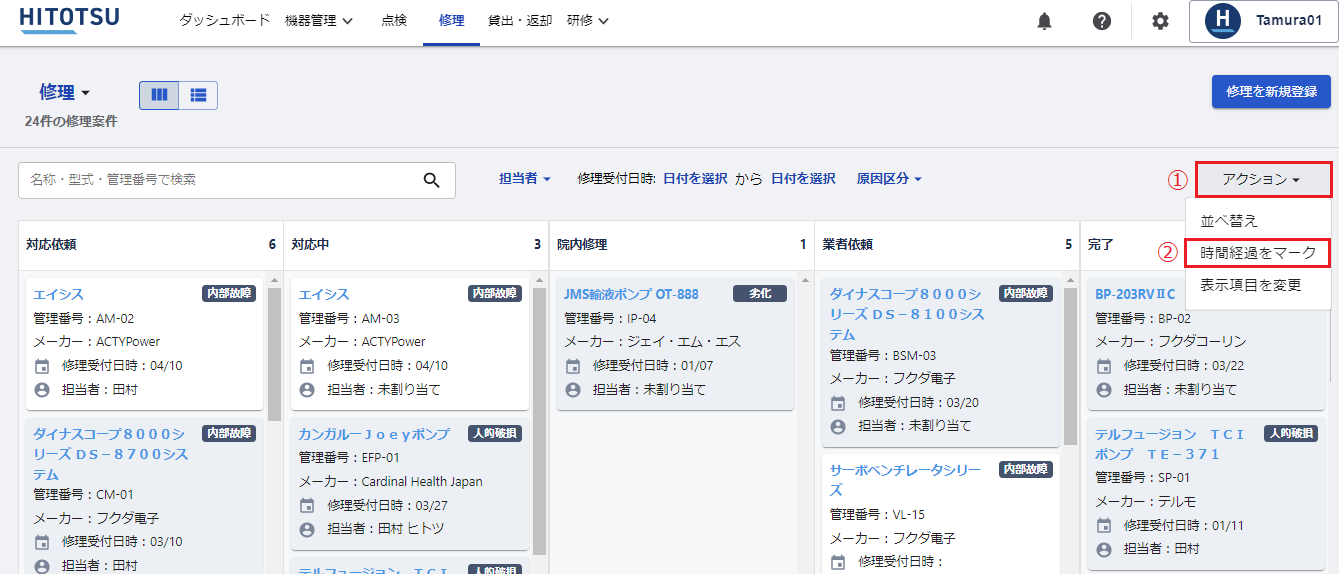Open JMS輸液ポンプ OT-888 card title
This screenshot has width=1339, height=574.
point(631,294)
